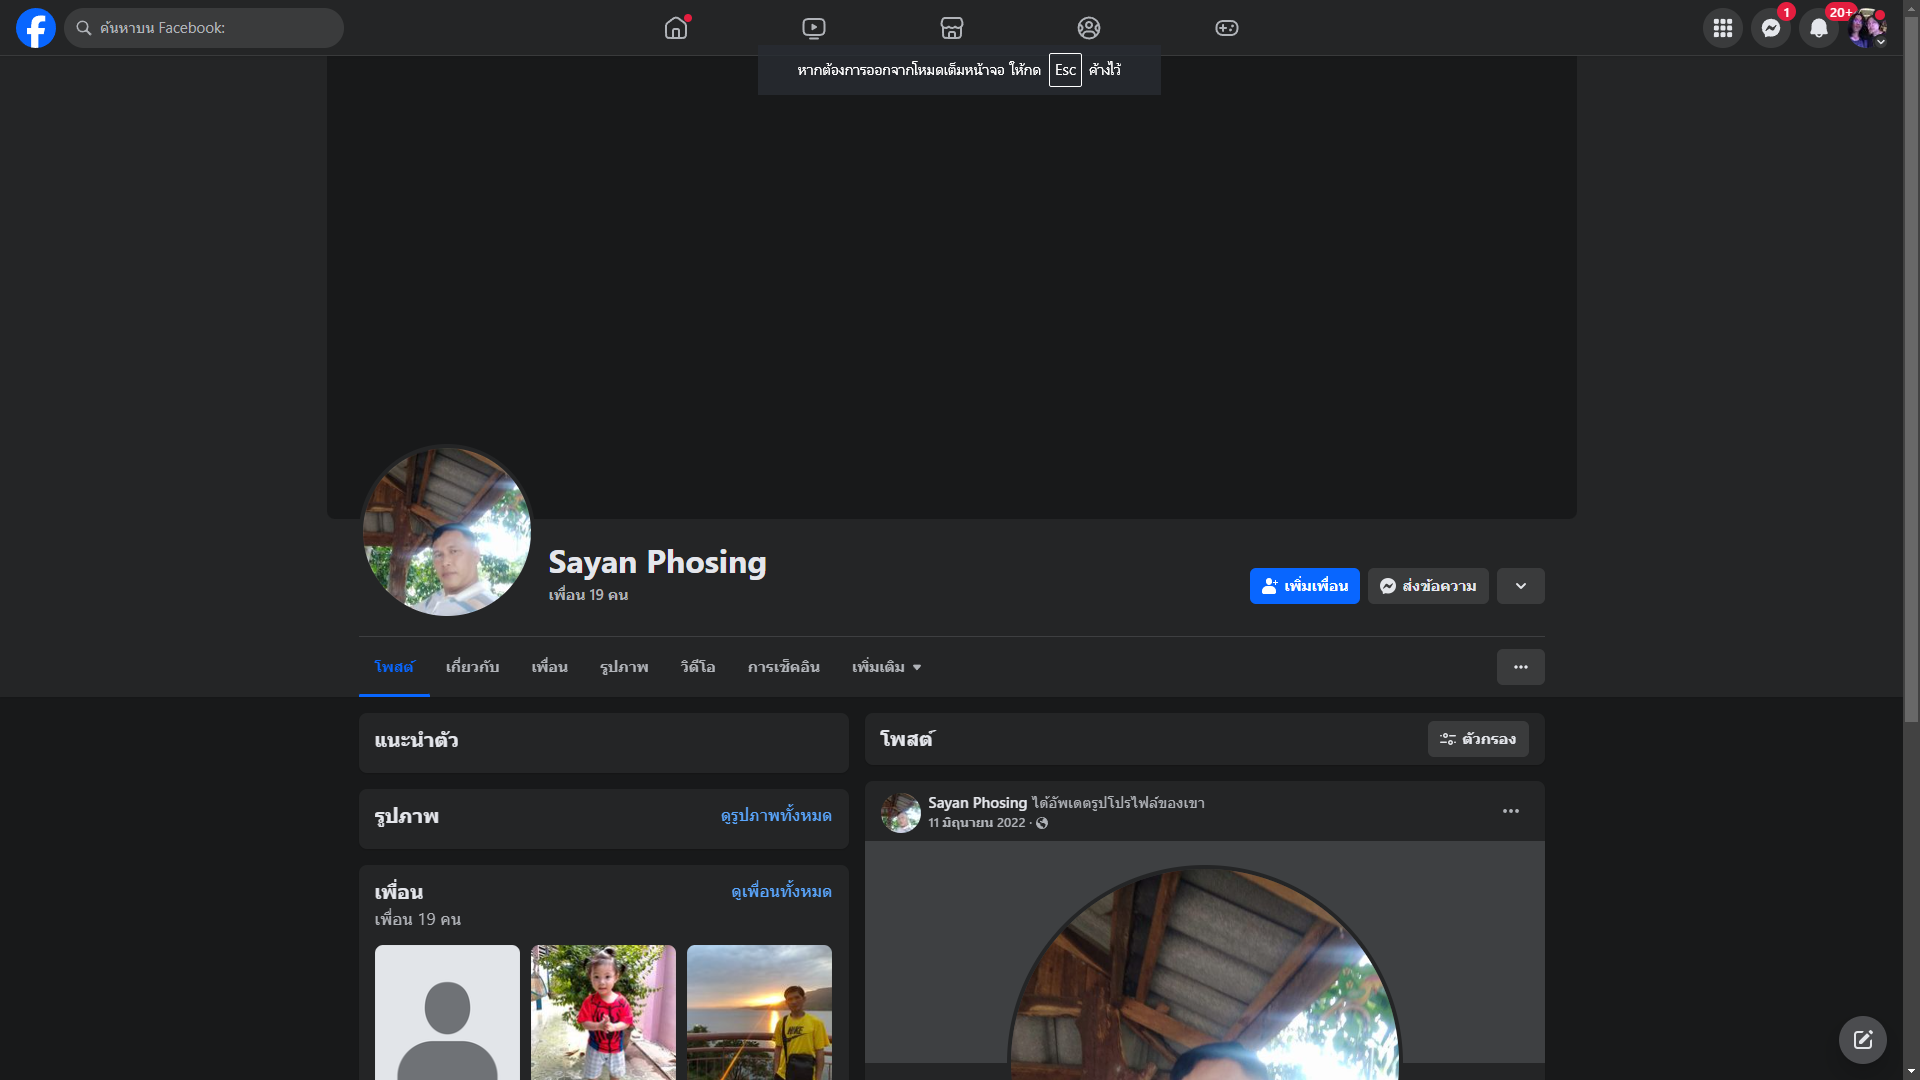Open post options three-dot menu

click(x=1510, y=811)
